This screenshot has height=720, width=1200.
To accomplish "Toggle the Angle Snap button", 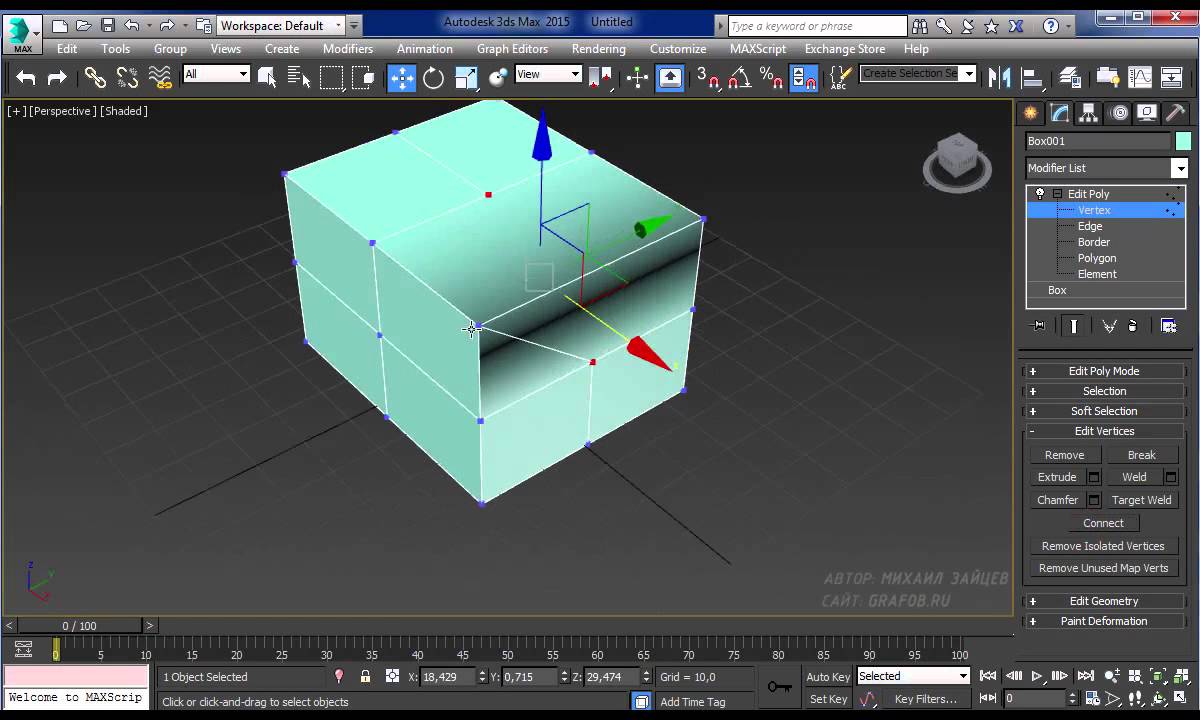I will pos(740,77).
